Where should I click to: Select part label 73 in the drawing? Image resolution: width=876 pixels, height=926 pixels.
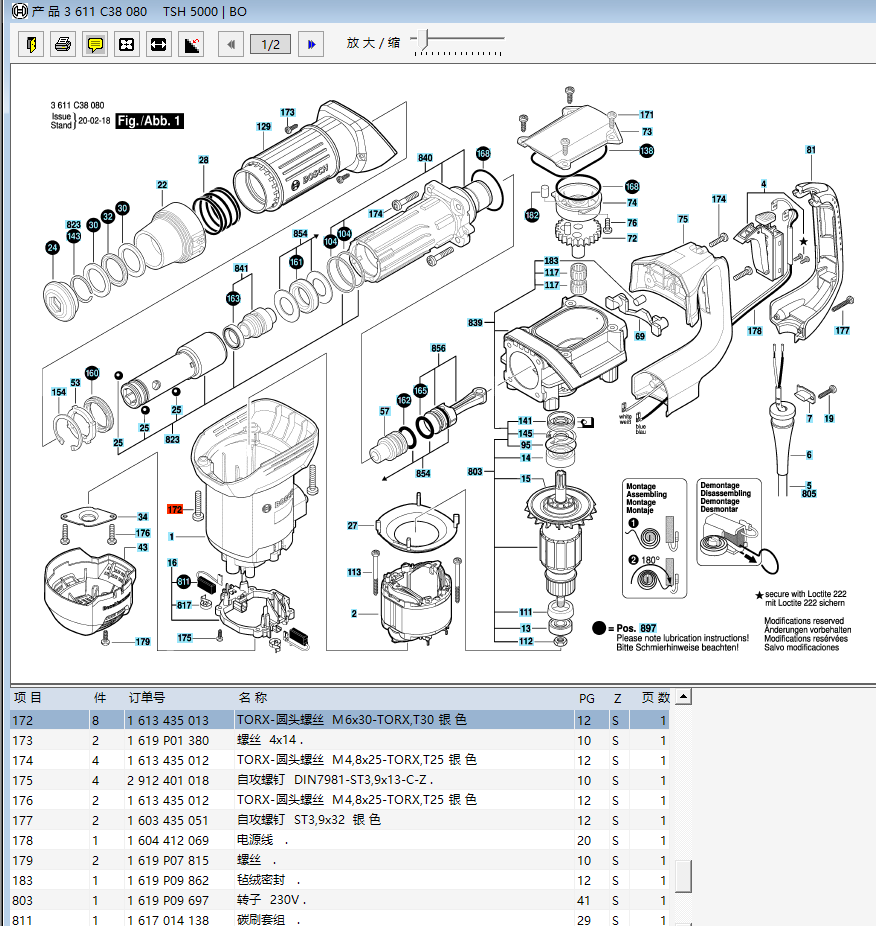point(647,132)
